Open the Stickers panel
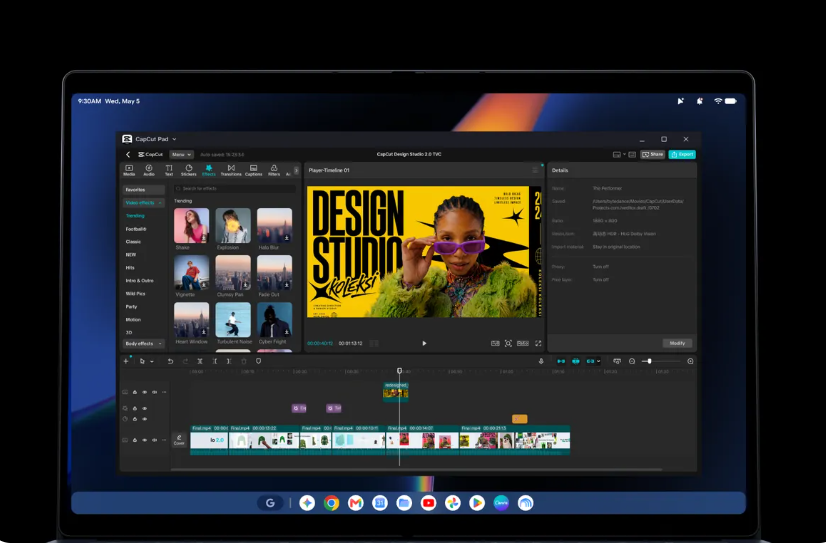 (188, 170)
